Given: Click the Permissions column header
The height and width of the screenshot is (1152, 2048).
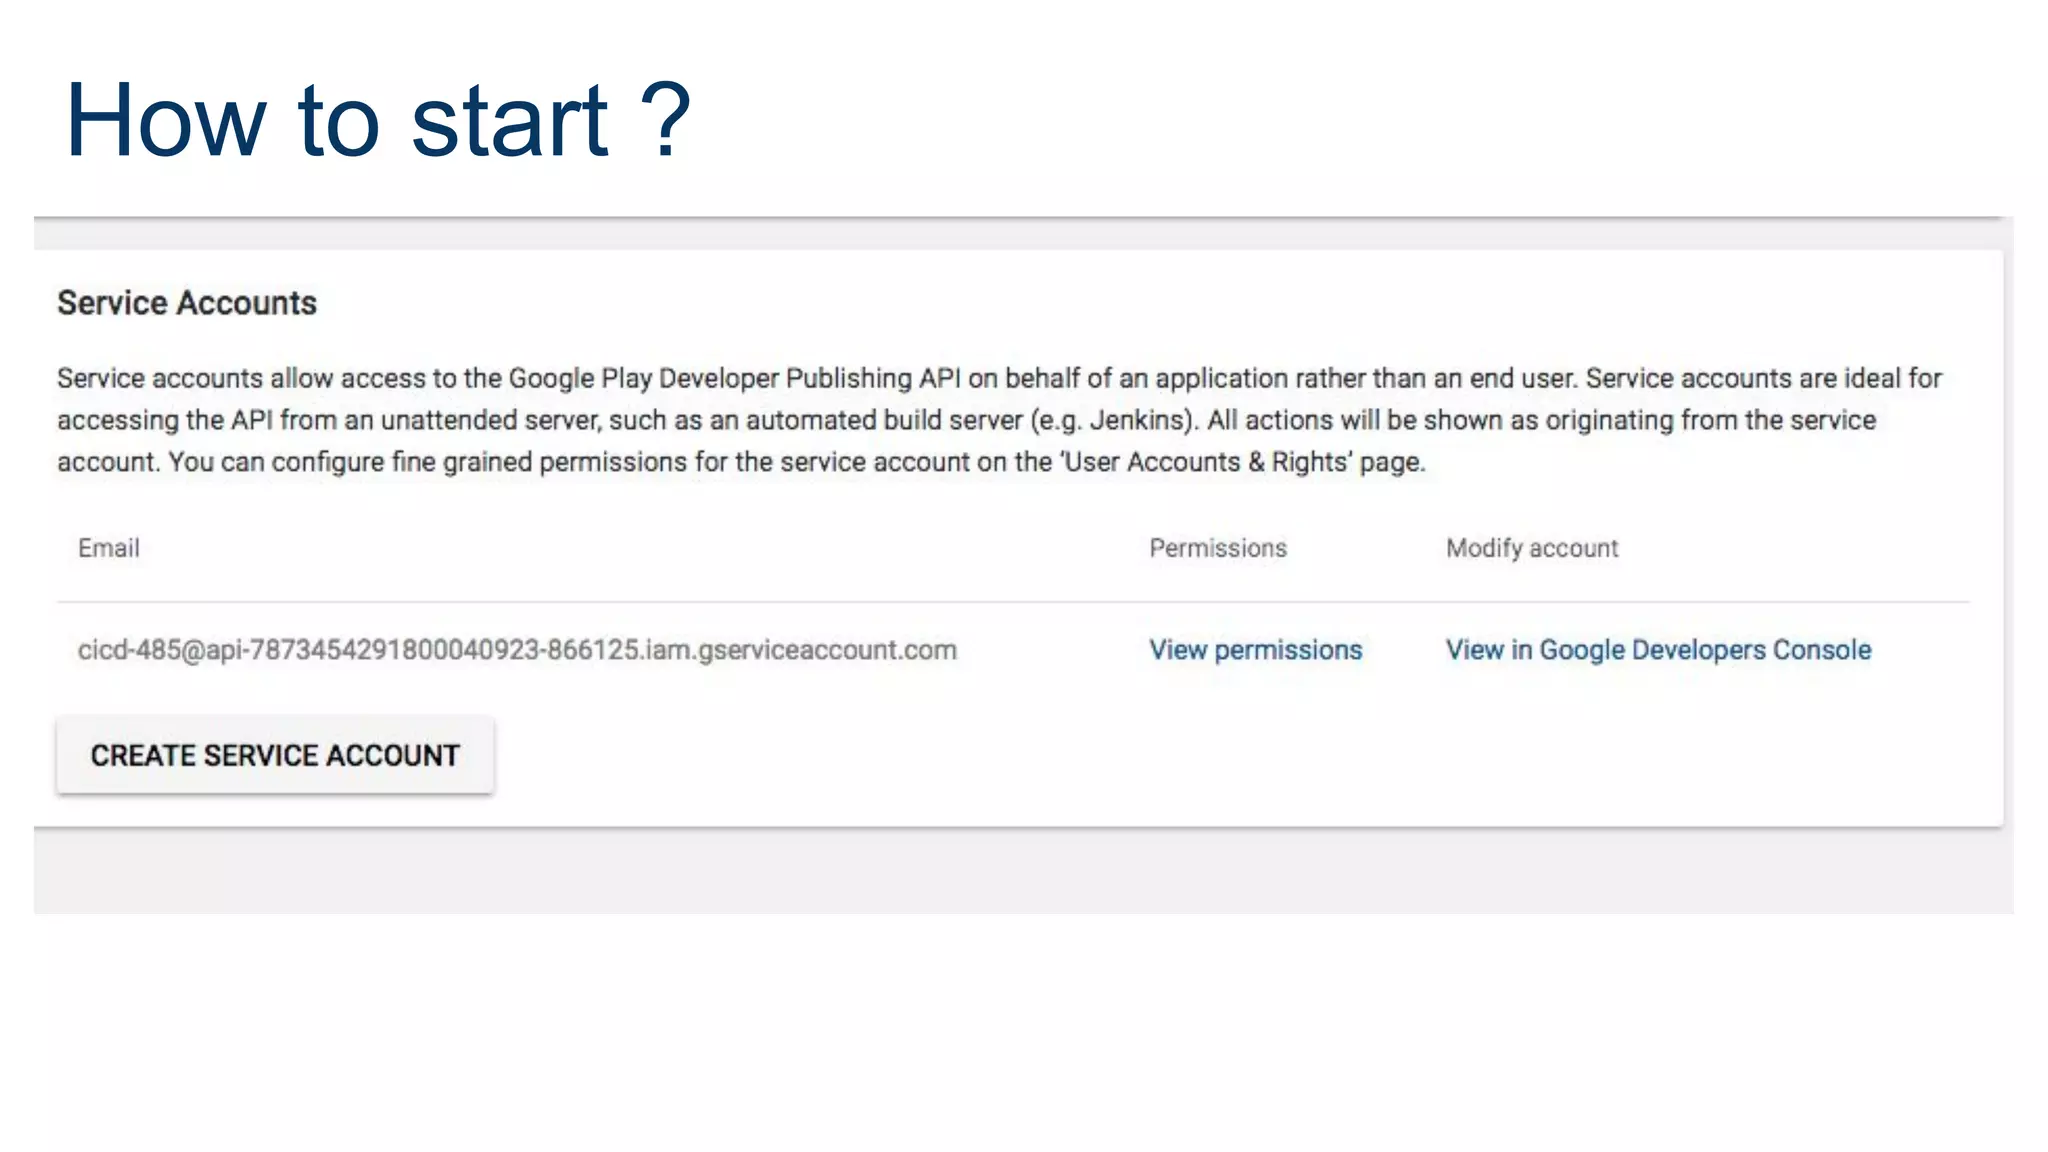Looking at the screenshot, I should point(1217,548).
